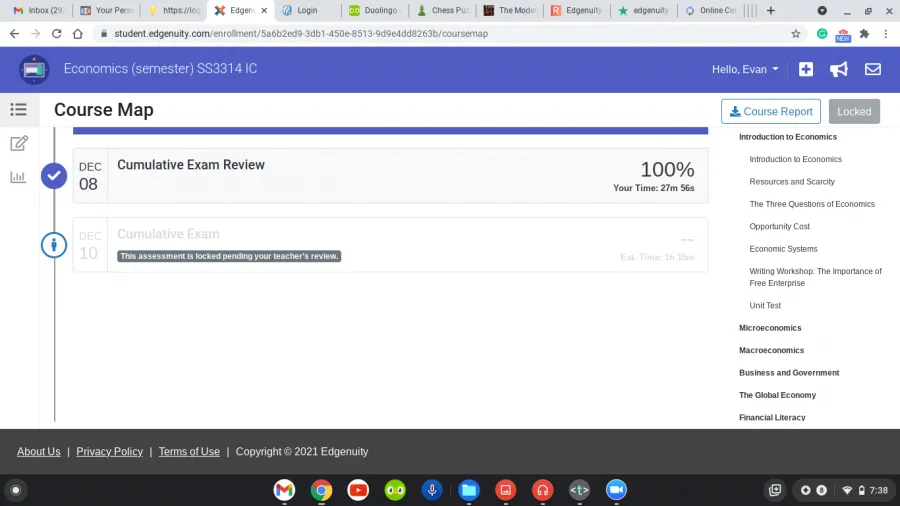
Task: Click the Edgenuity logo in header
Action: click(x=34, y=69)
